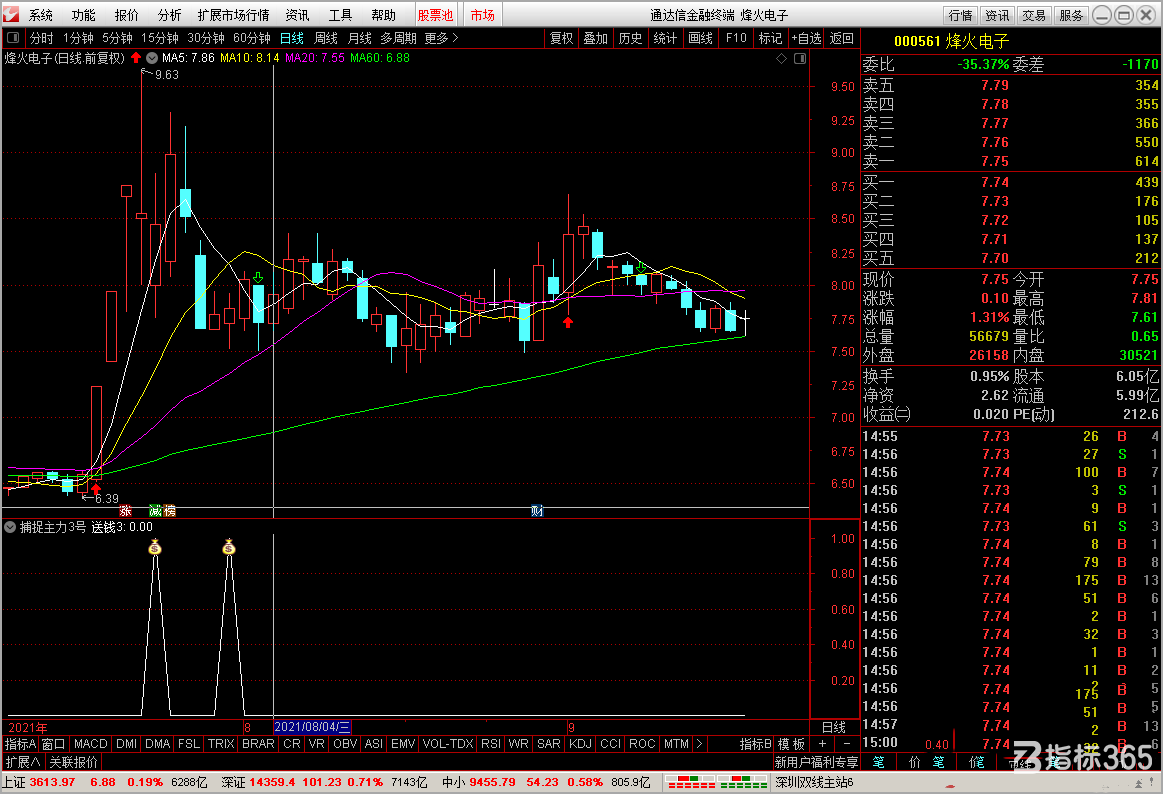Open the 扩展市场行情 menu
Viewport: 1163px width, 794px height.
click(234, 15)
